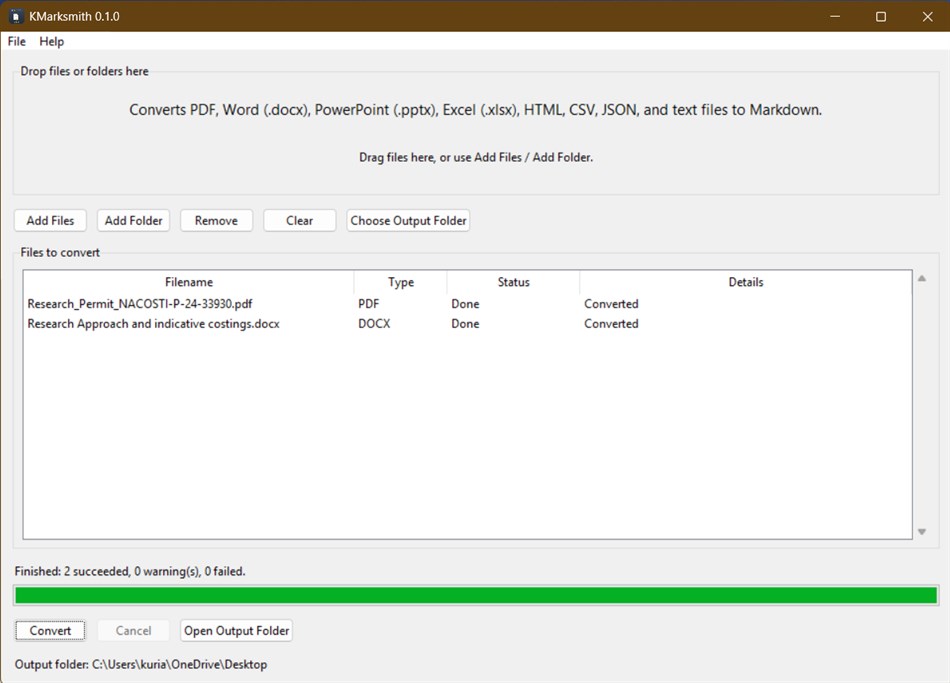The image size is (950, 683).
Task: Click the DOCX type cell
Action: [374, 324]
